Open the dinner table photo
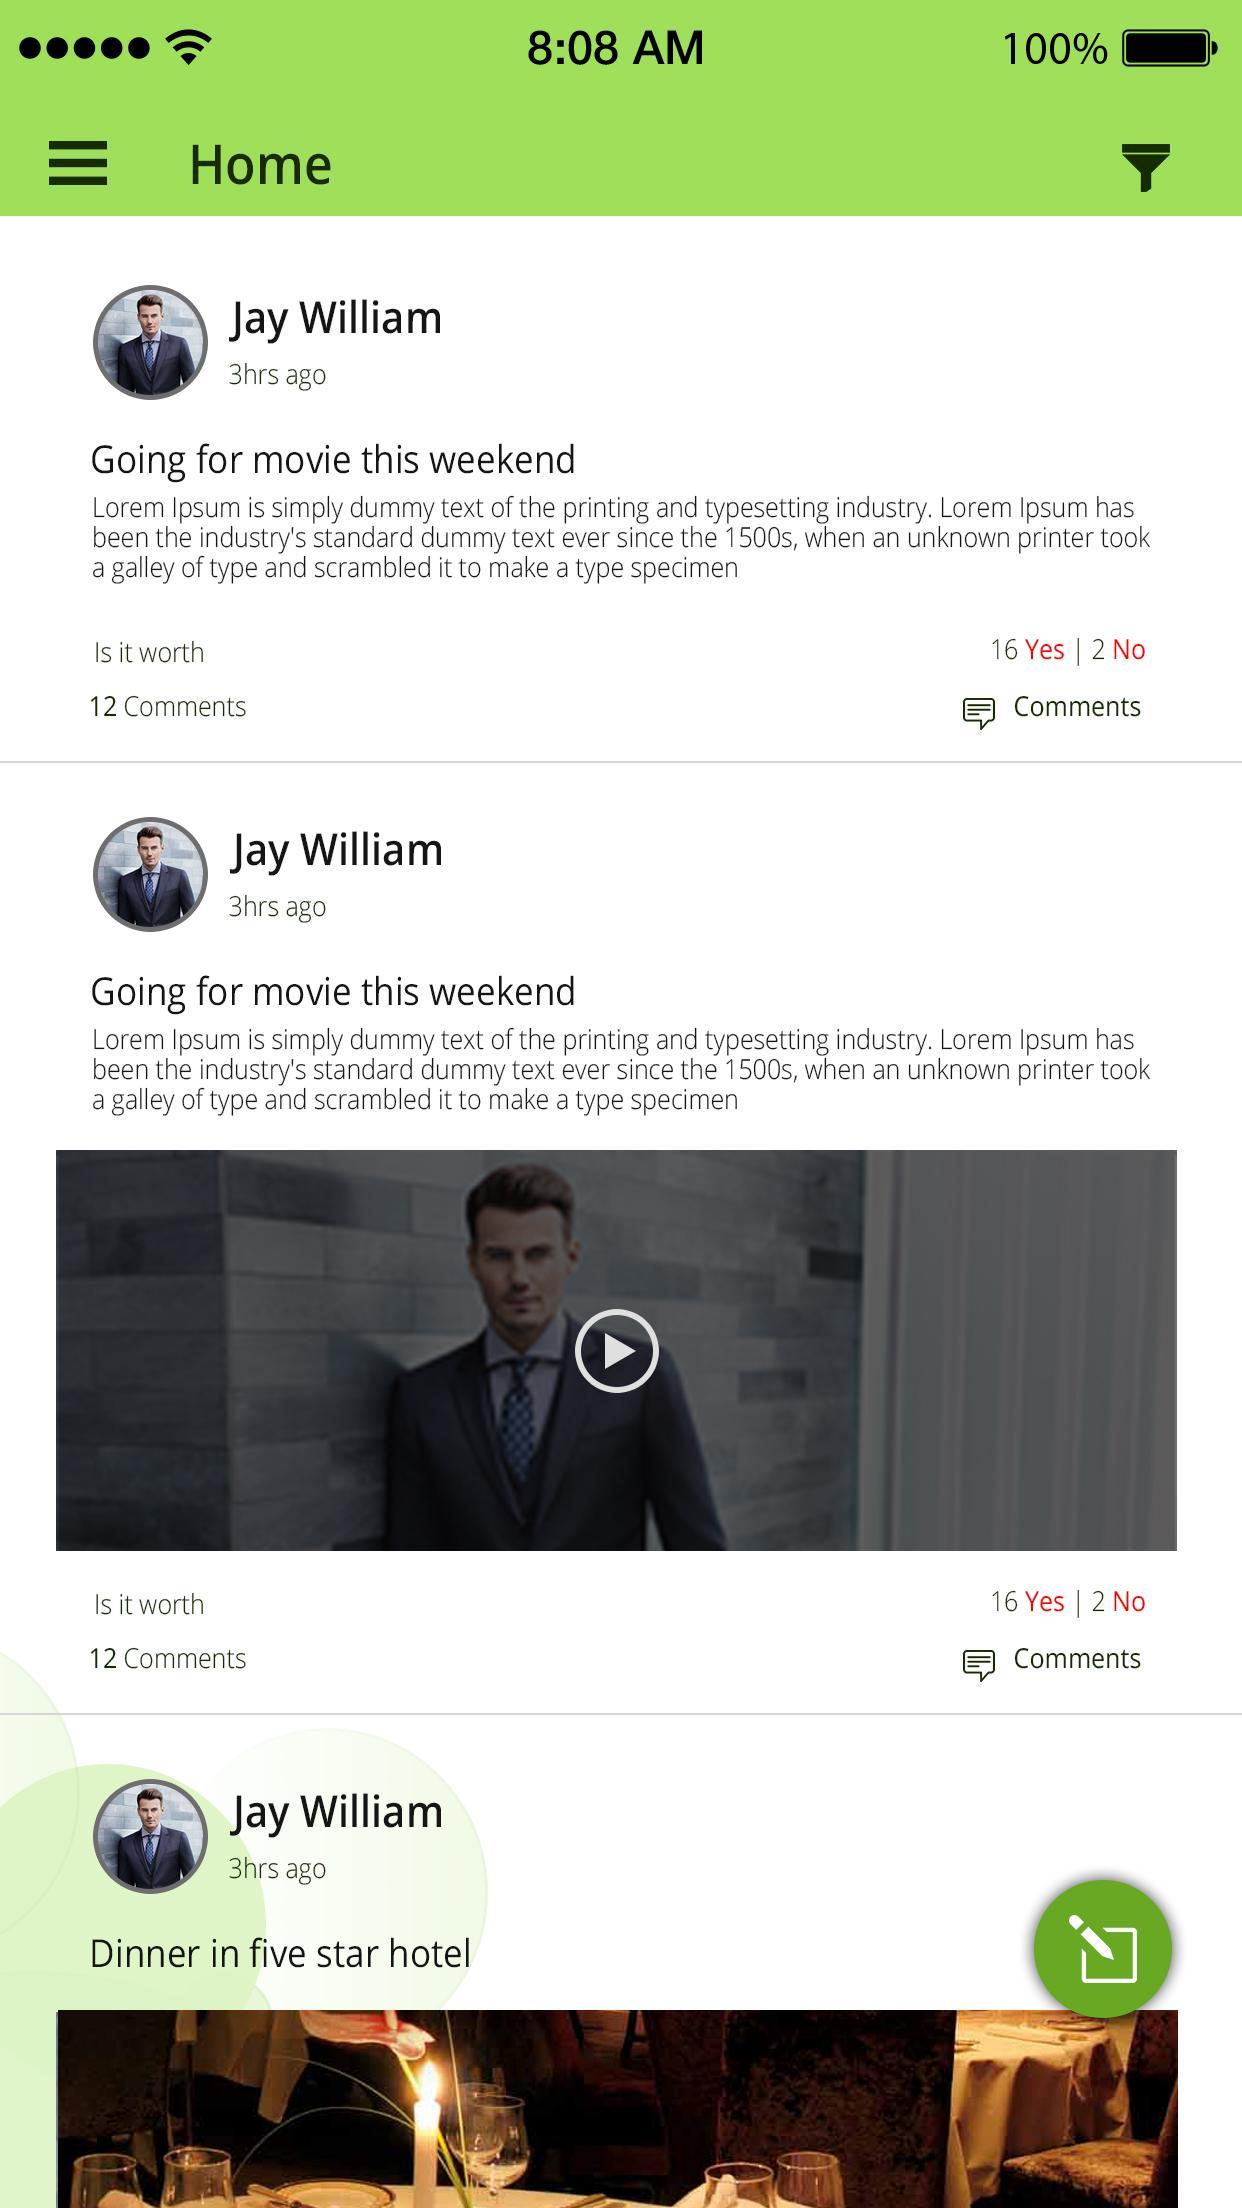 [x=617, y=2109]
